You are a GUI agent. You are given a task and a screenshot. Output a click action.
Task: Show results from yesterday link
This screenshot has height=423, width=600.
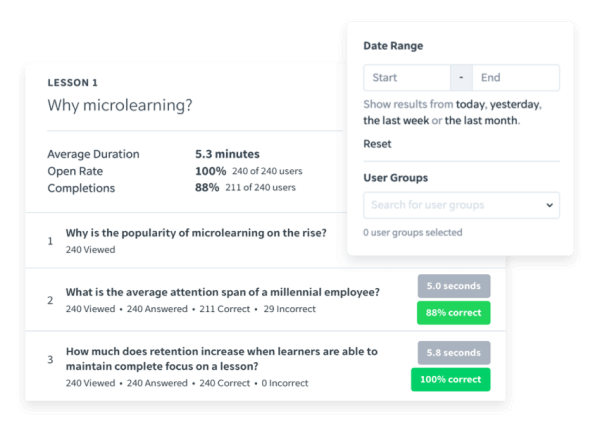(515, 104)
